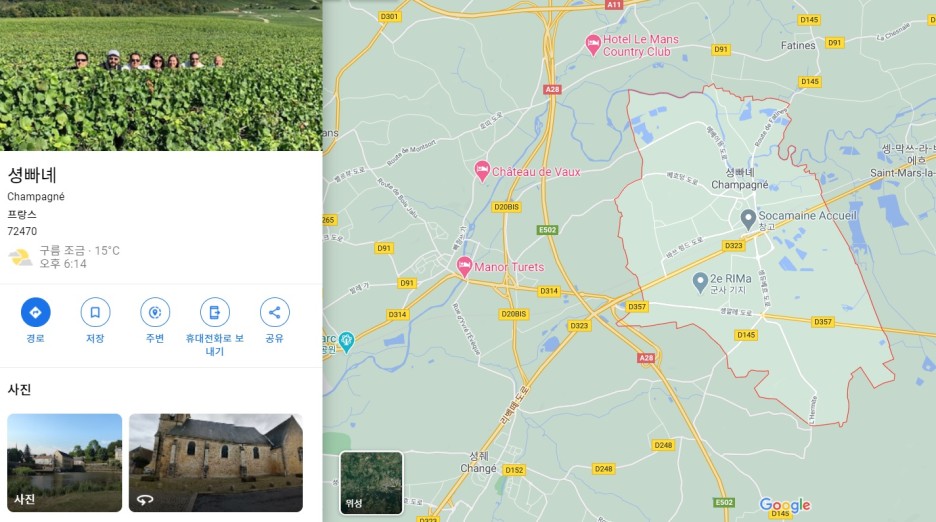The image size is (936, 522).
Task: Select the Hotel Le Mans Country Club marker
Action: [593, 45]
